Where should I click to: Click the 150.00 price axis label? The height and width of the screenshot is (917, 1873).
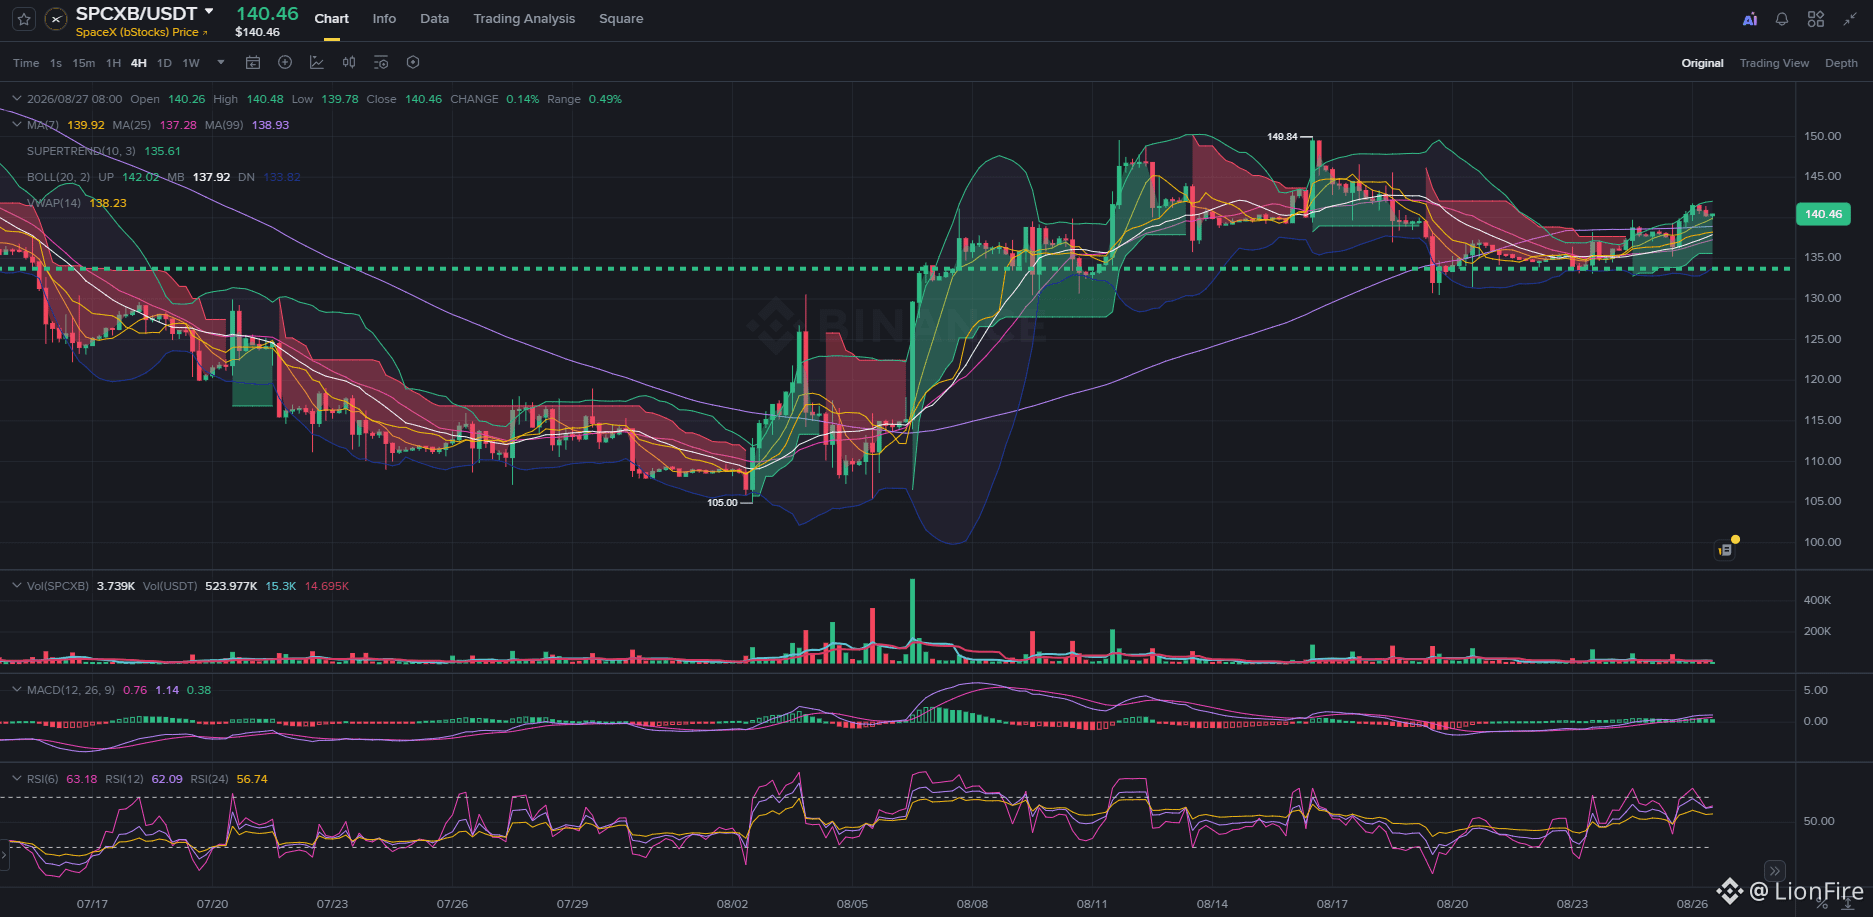[x=1822, y=136]
